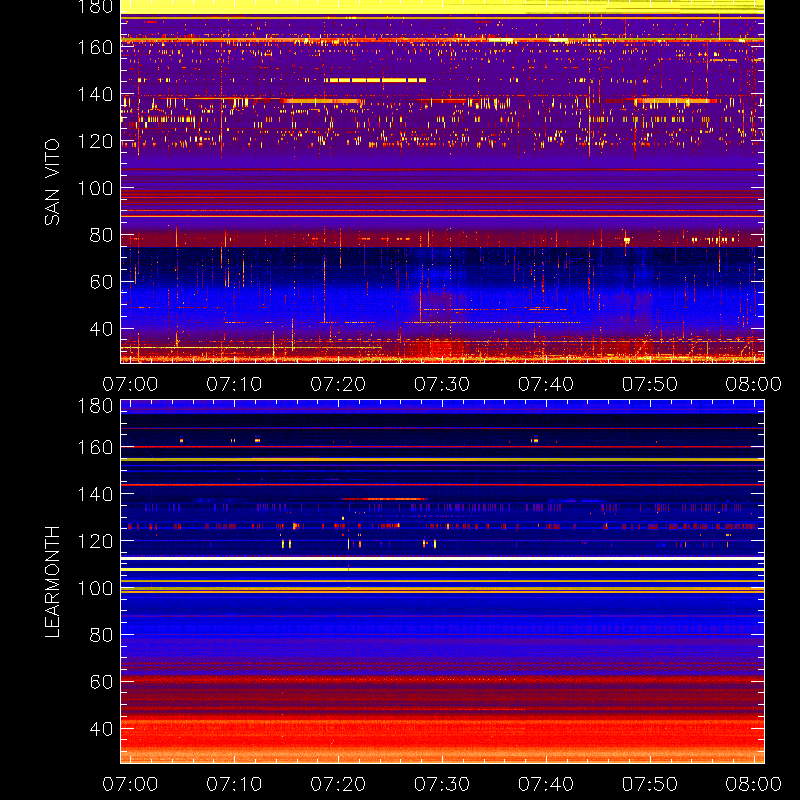Click the 07:30 time label under Learmonth plot
800x800 pixels.
pos(442,784)
